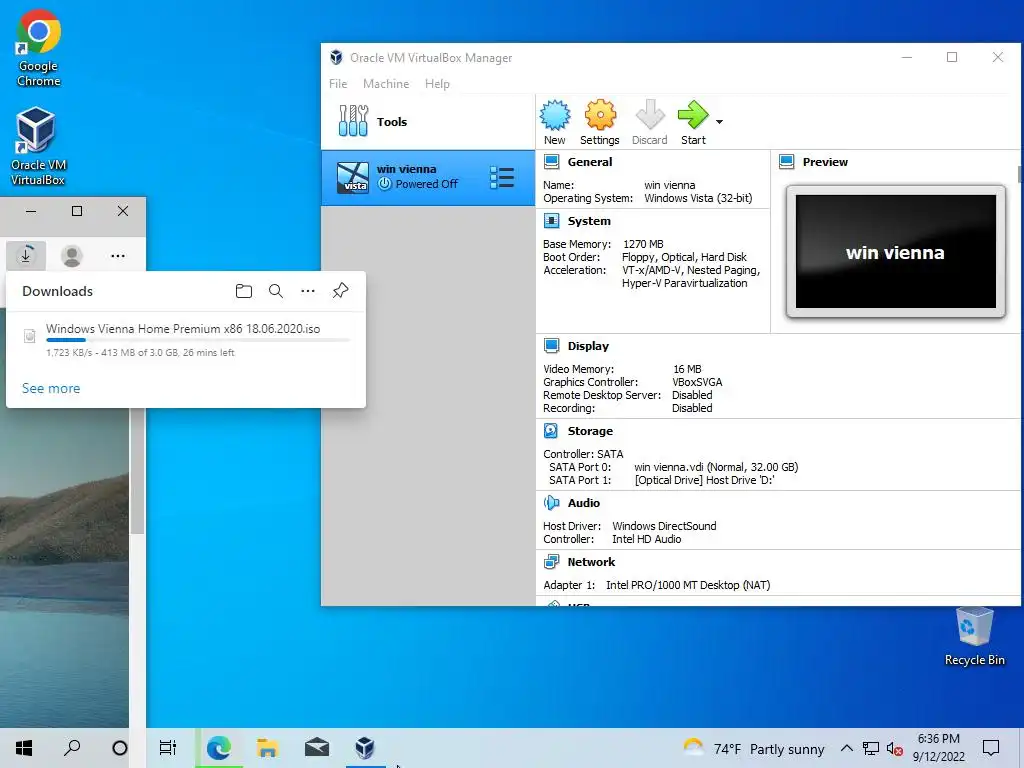Viewport: 1024px width, 768px height.
Task: Open the Machine menu
Action: pyautogui.click(x=386, y=84)
